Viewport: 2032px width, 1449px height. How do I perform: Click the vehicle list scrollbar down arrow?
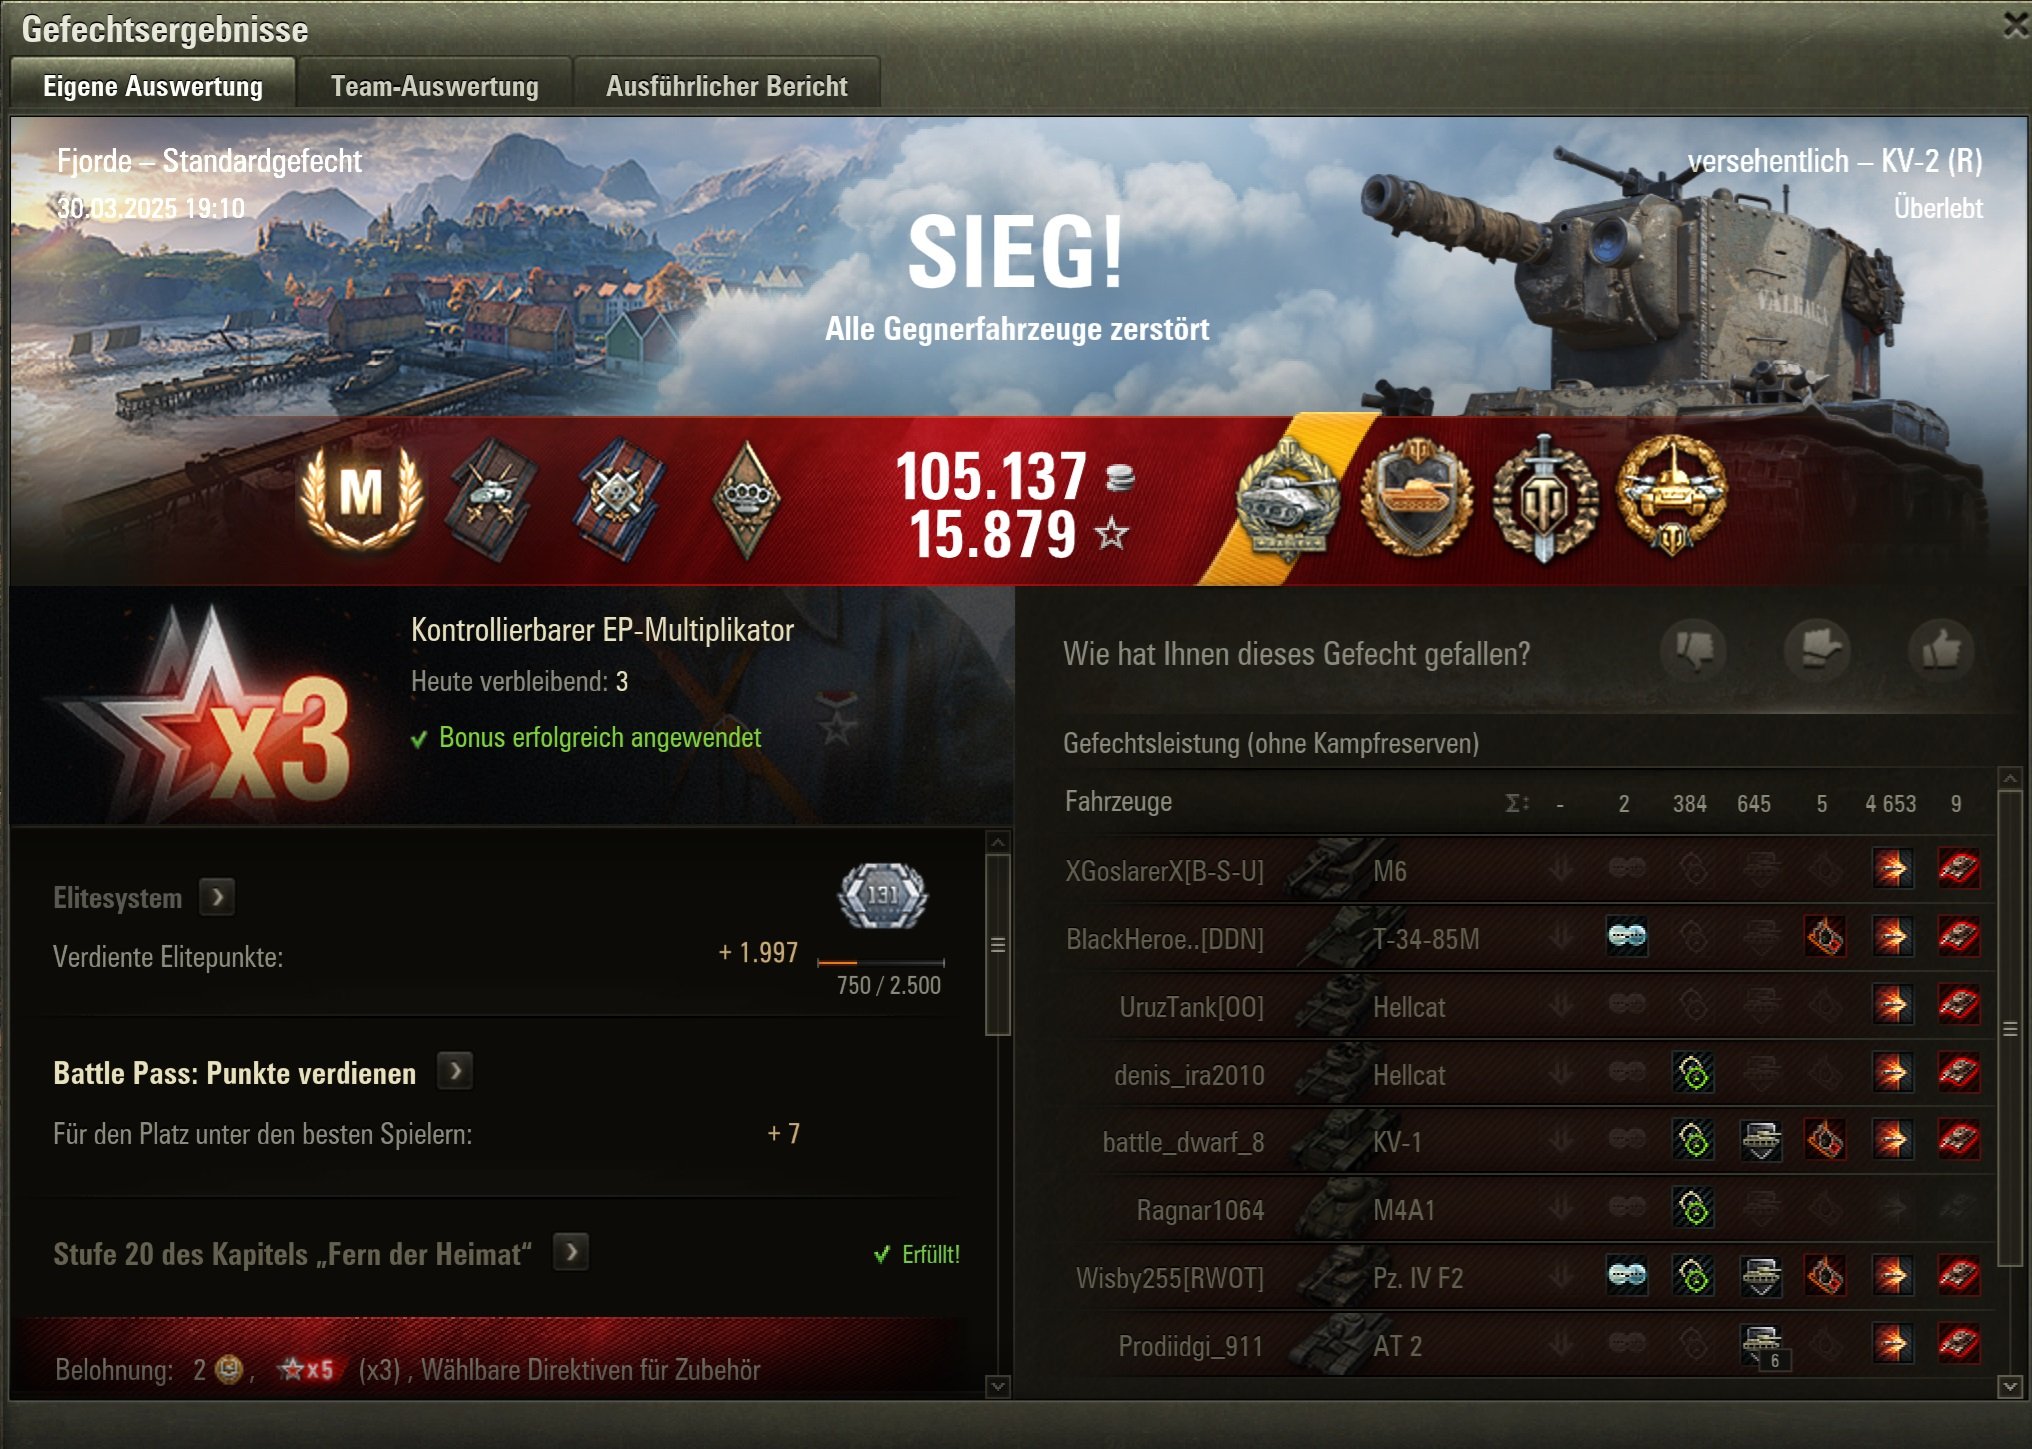coord(2010,1386)
